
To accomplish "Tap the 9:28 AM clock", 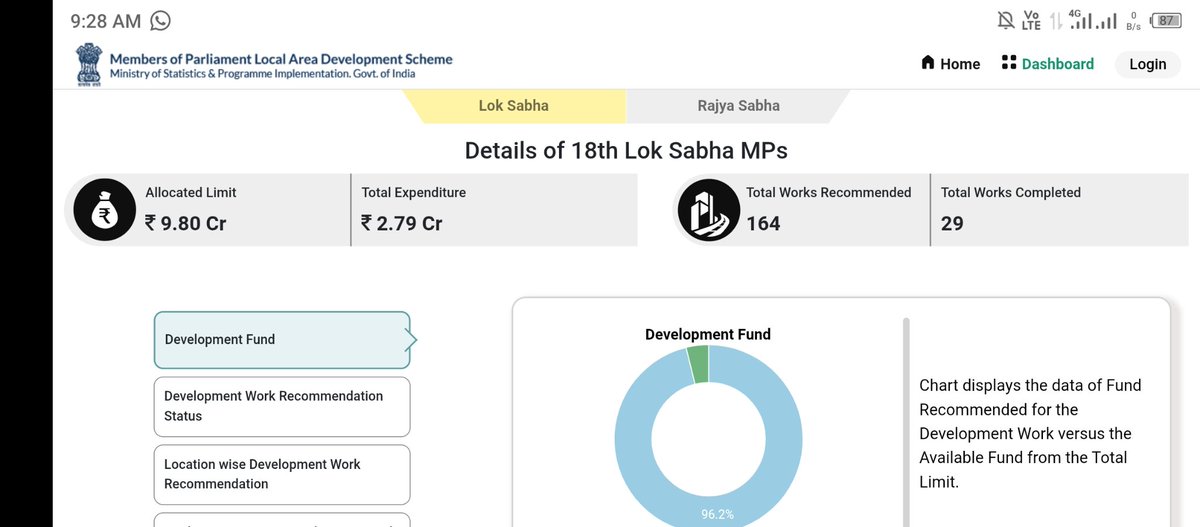I will point(104,20).
